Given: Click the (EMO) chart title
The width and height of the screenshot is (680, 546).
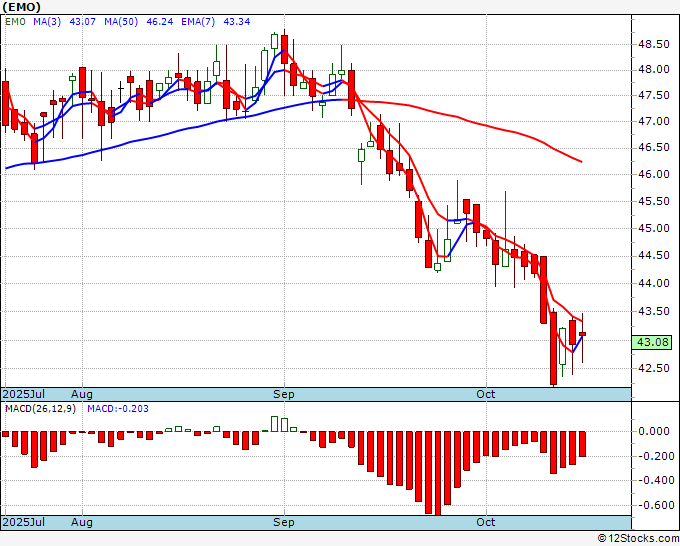Looking at the screenshot, I should point(22,7).
